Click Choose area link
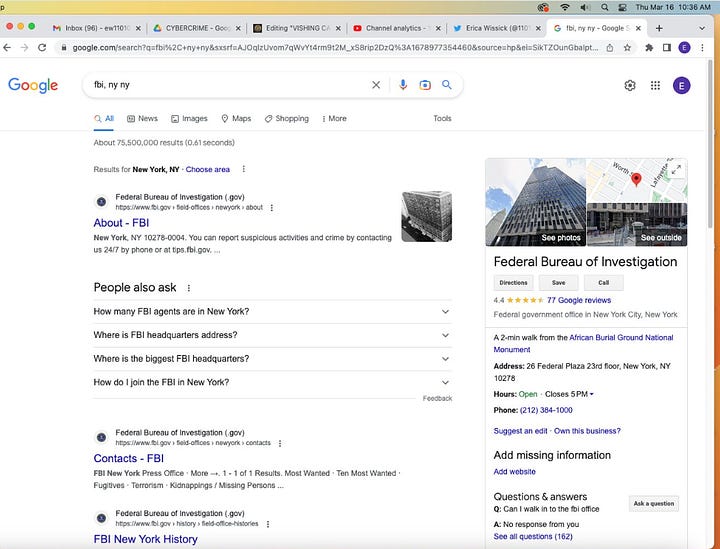Viewport: 720px width, 549px height. click(x=208, y=169)
